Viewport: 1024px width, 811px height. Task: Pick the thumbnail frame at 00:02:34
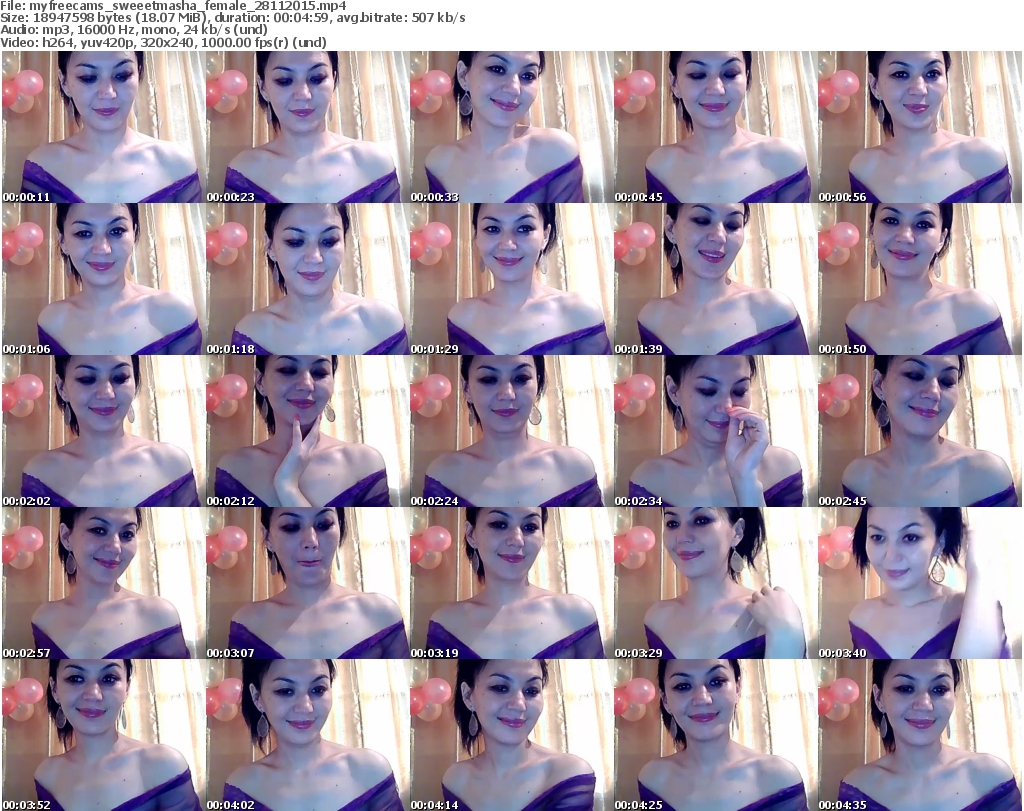(x=715, y=431)
